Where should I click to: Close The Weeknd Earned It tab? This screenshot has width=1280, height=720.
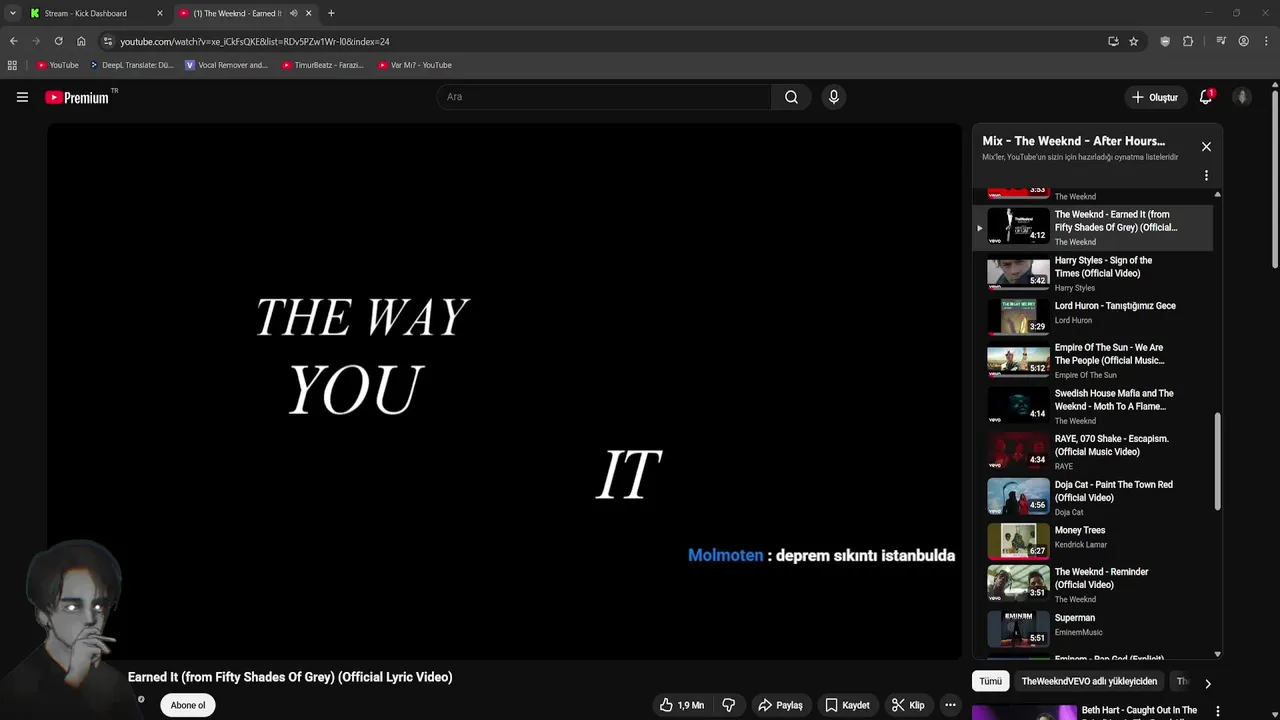[308, 13]
